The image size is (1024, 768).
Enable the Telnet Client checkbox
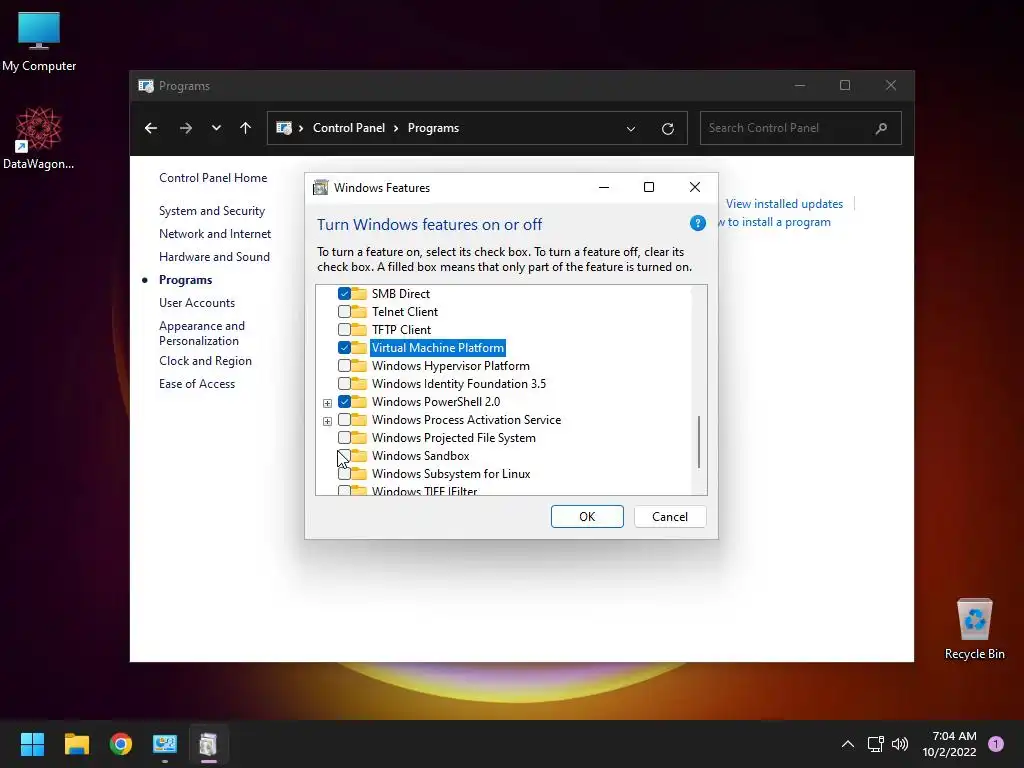pyautogui.click(x=344, y=312)
